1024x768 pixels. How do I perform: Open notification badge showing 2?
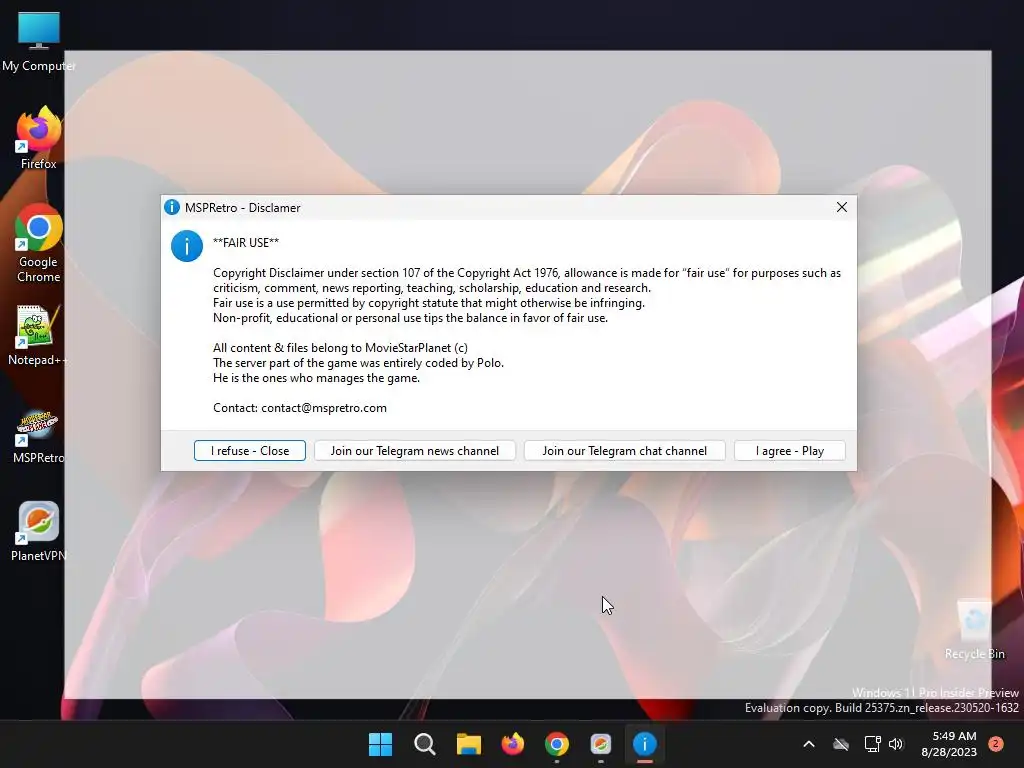995,744
